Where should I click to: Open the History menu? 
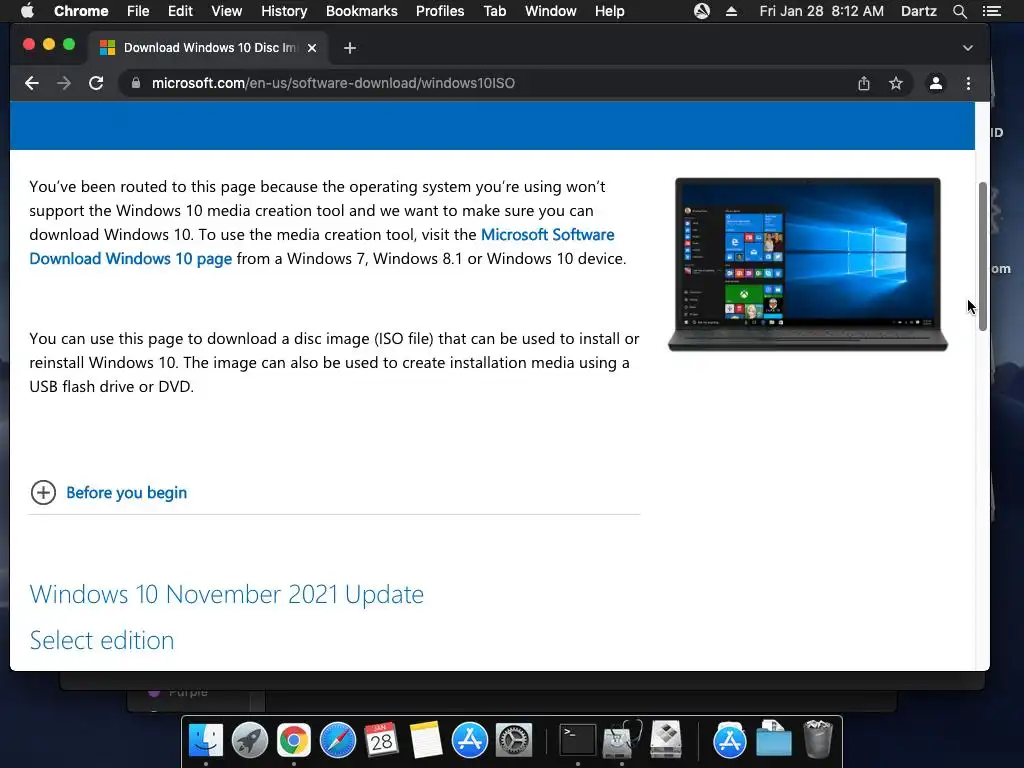(284, 11)
